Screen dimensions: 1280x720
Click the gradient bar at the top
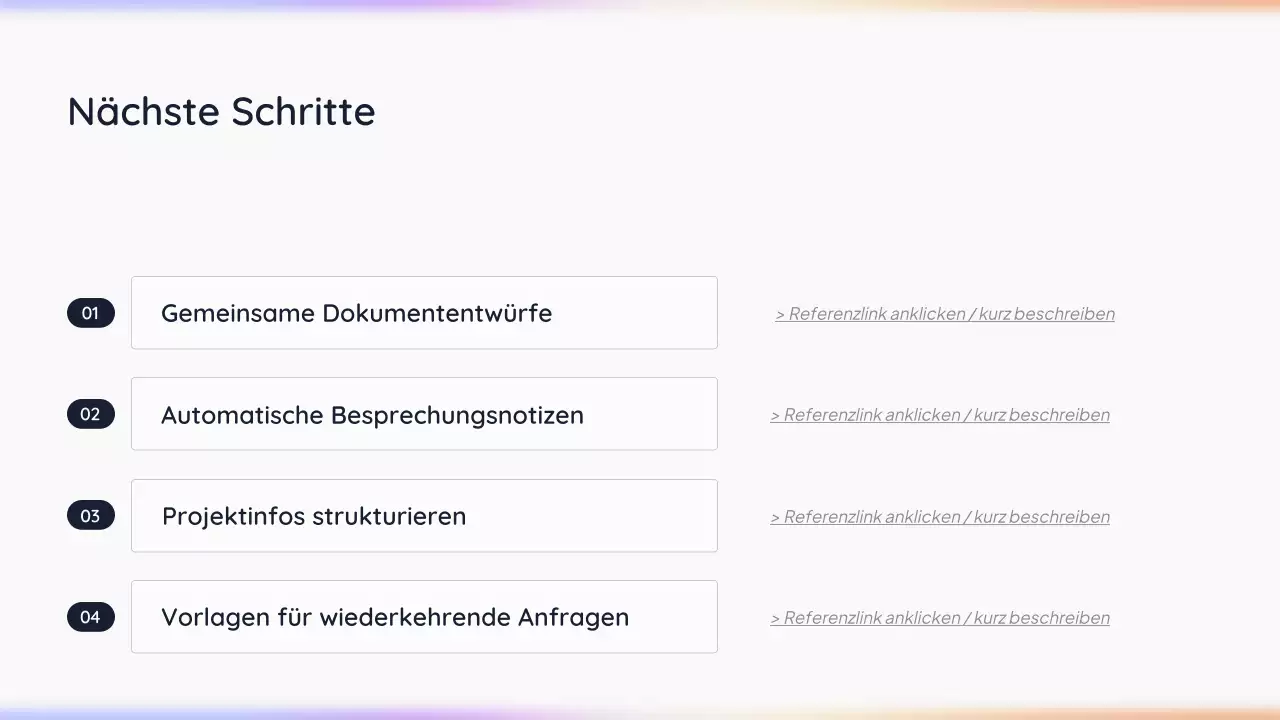(640, 6)
